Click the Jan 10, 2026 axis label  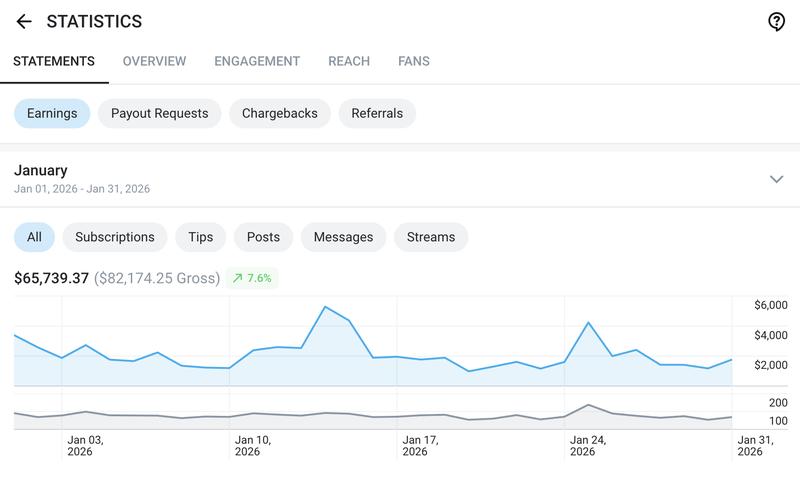click(253, 446)
